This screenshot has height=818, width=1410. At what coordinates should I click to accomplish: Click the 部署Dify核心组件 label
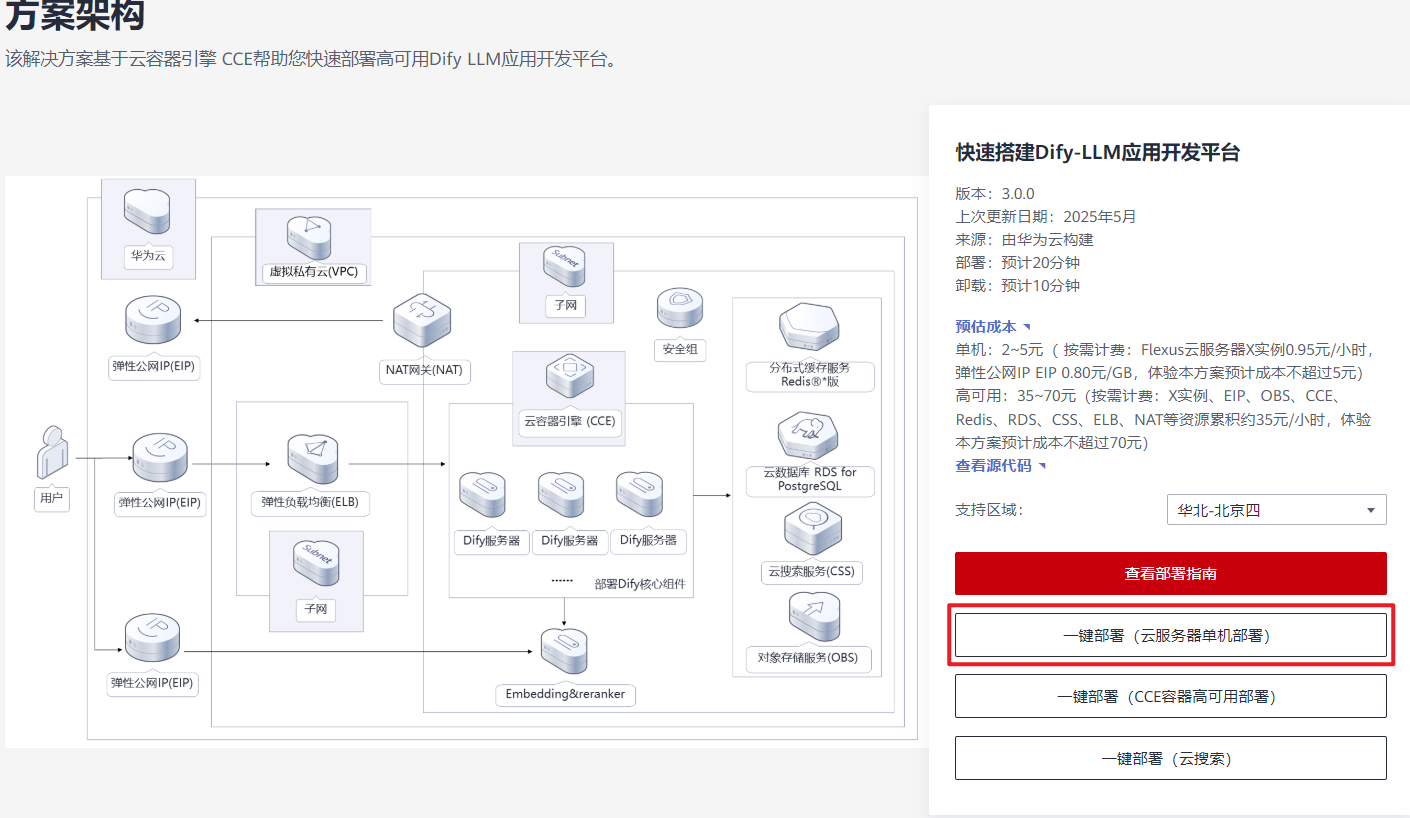(639, 584)
